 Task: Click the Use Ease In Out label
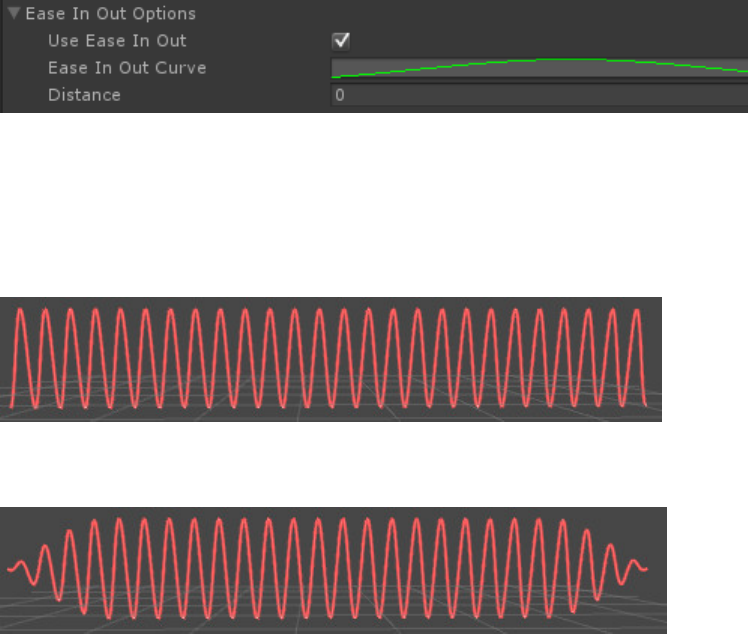(x=117, y=41)
